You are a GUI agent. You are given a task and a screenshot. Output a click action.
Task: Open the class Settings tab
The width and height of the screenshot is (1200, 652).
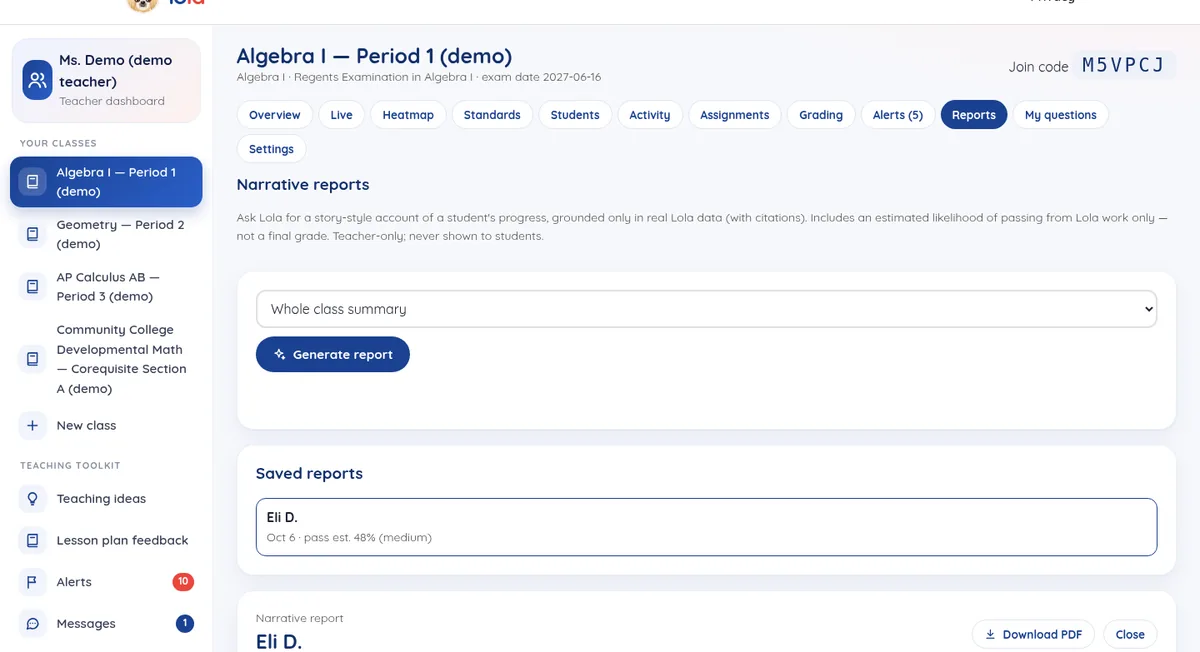tap(271, 149)
